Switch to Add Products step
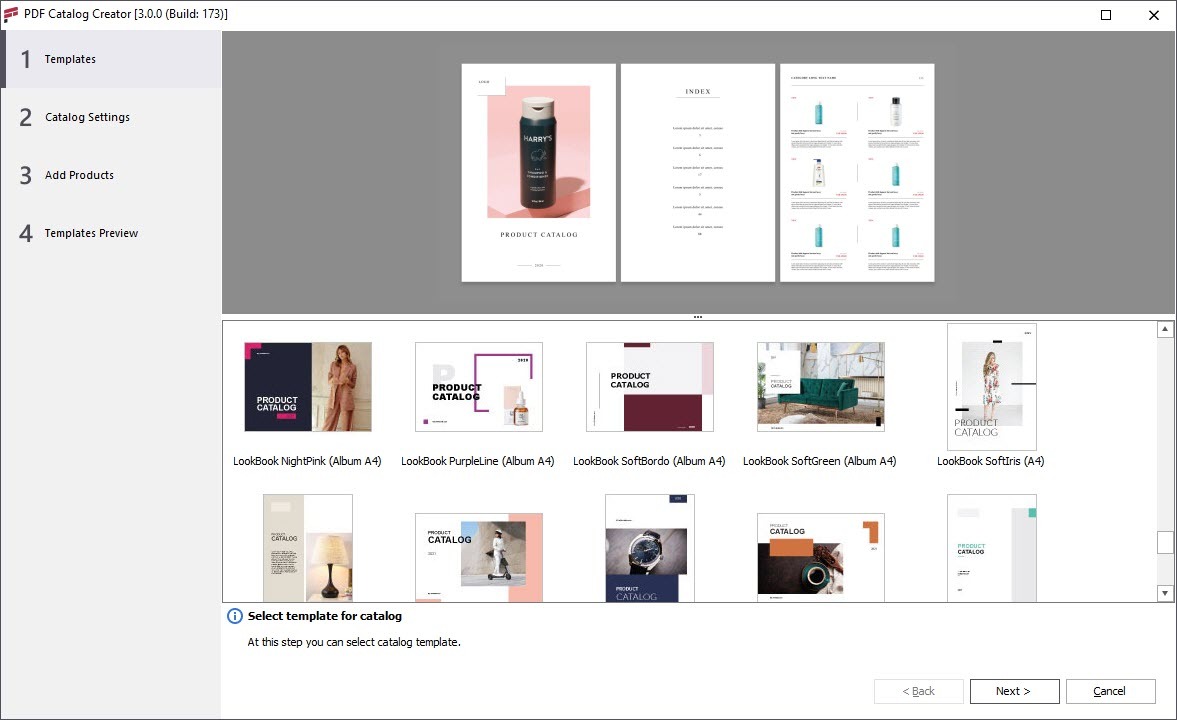1177x720 pixels. tap(79, 176)
